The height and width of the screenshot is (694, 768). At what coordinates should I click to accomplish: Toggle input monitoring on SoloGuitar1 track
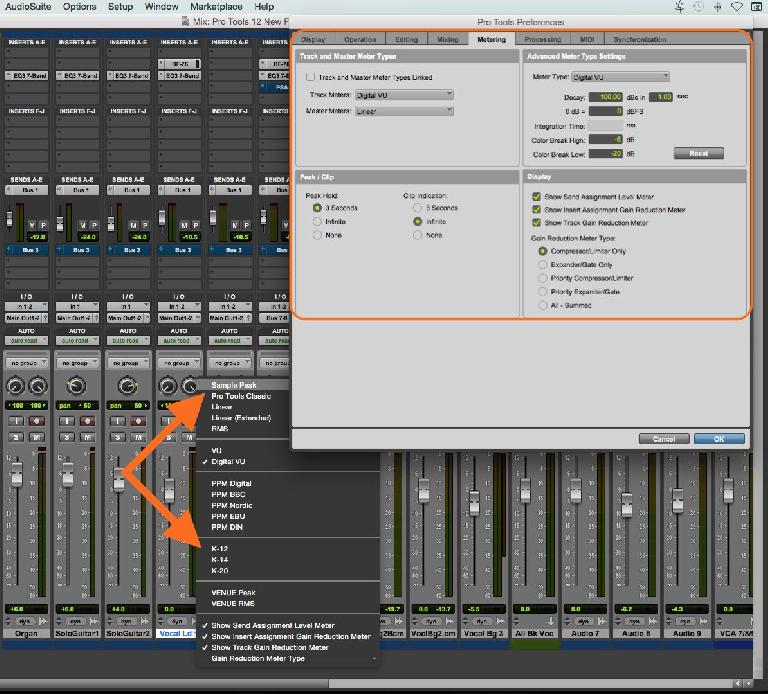(67, 421)
